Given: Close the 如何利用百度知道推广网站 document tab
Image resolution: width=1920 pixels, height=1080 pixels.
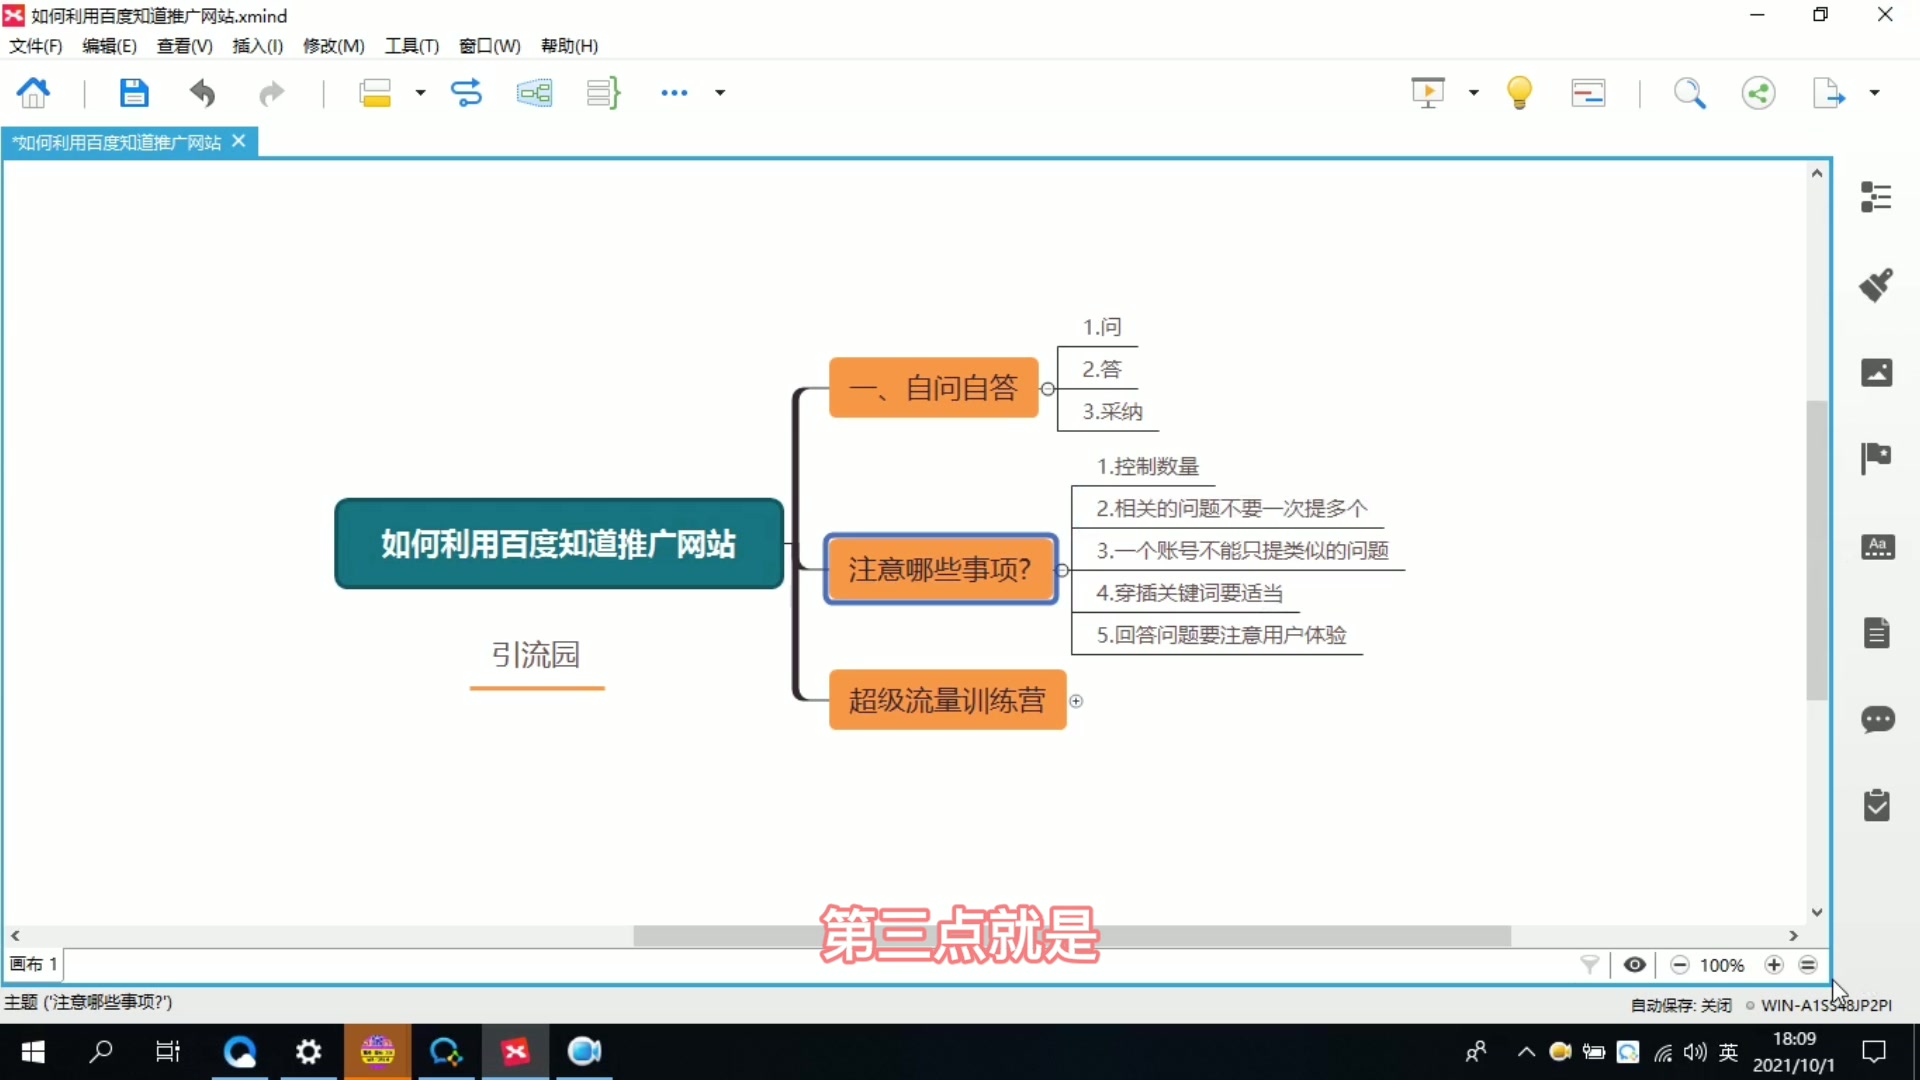Looking at the screenshot, I should coord(239,142).
